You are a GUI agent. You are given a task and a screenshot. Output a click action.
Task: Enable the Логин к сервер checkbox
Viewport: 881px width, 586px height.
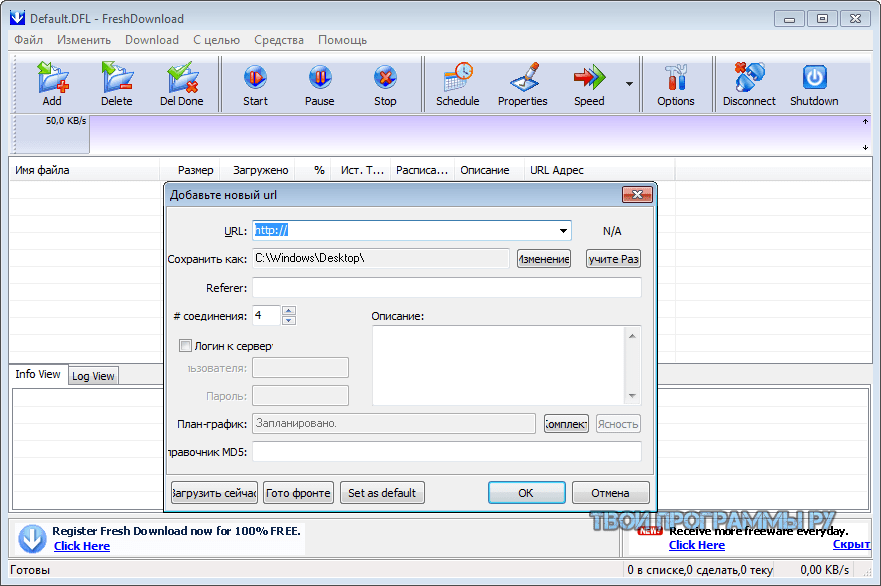(x=185, y=346)
